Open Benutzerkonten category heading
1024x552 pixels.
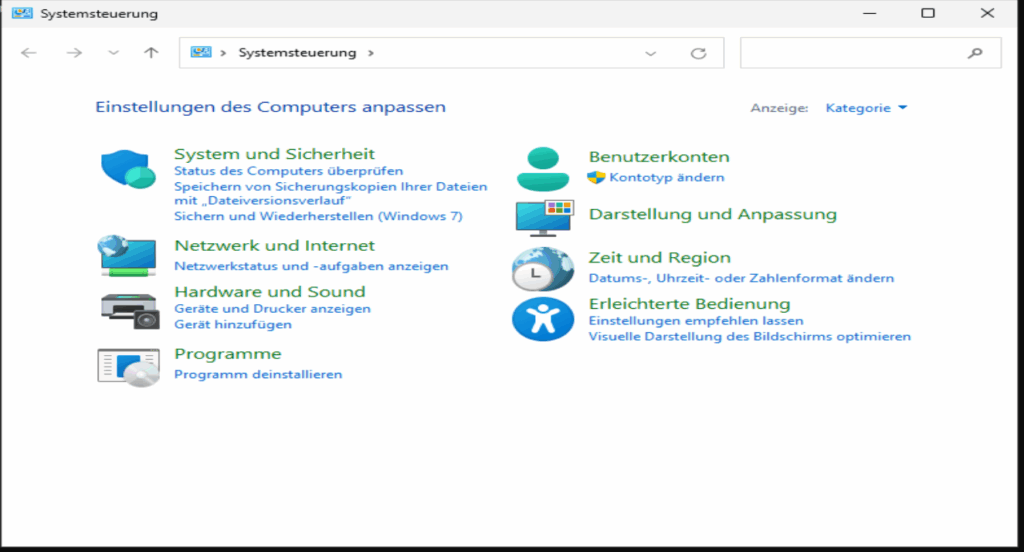(659, 157)
